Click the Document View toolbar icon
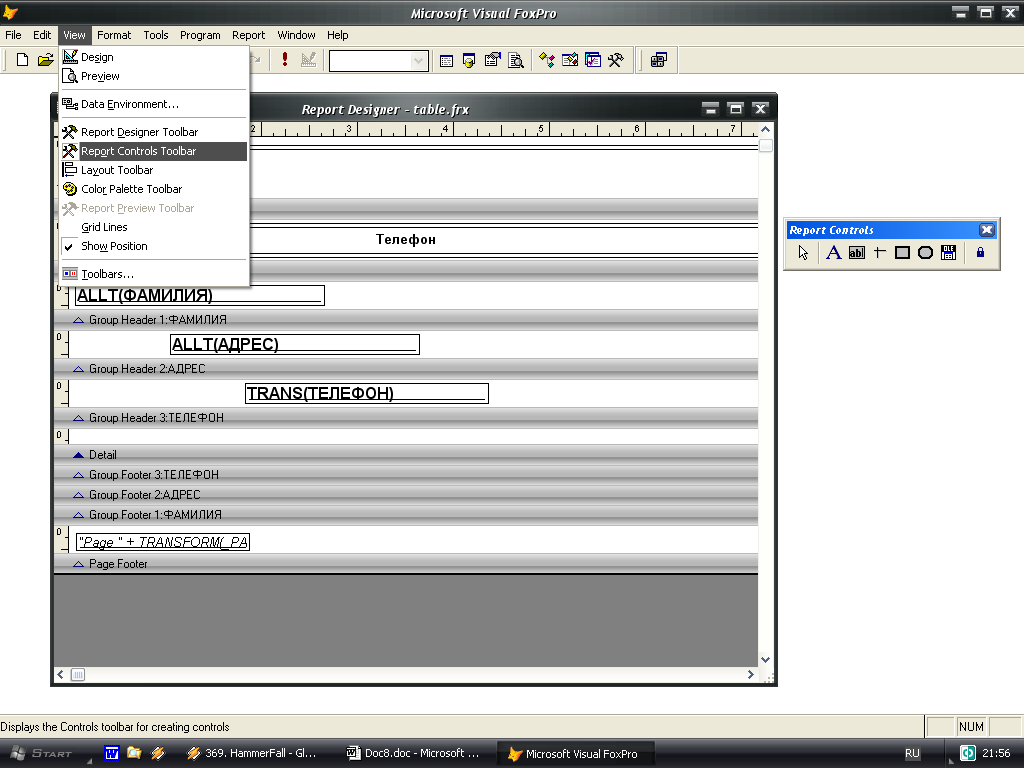The image size is (1024, 768). coord(516,61)
